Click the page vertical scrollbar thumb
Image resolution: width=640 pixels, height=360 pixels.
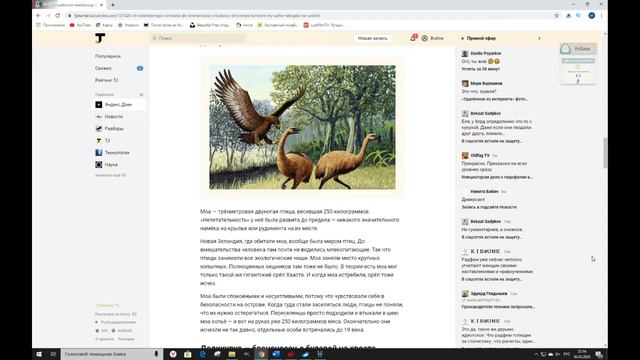click(605, 153)
